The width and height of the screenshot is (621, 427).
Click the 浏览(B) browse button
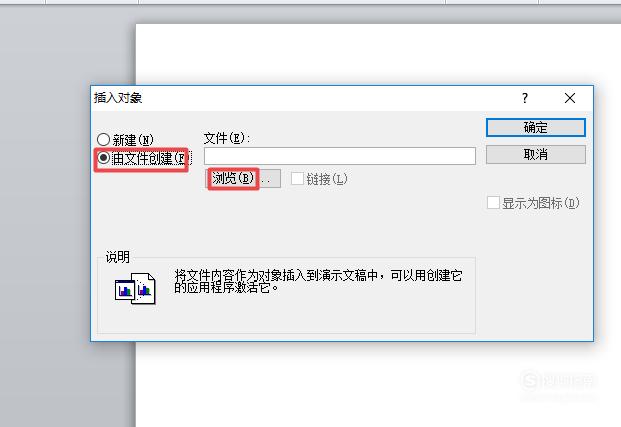point(243,179)
